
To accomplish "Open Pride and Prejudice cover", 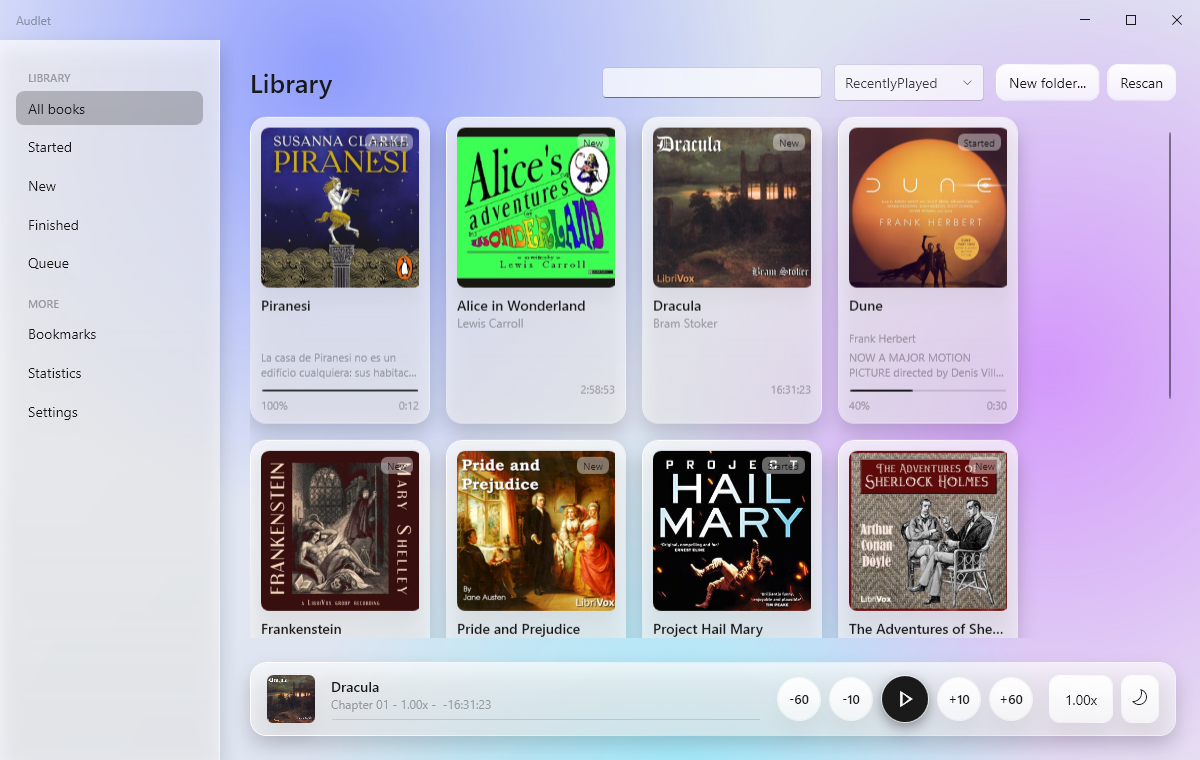I will (x=536, y=531).
